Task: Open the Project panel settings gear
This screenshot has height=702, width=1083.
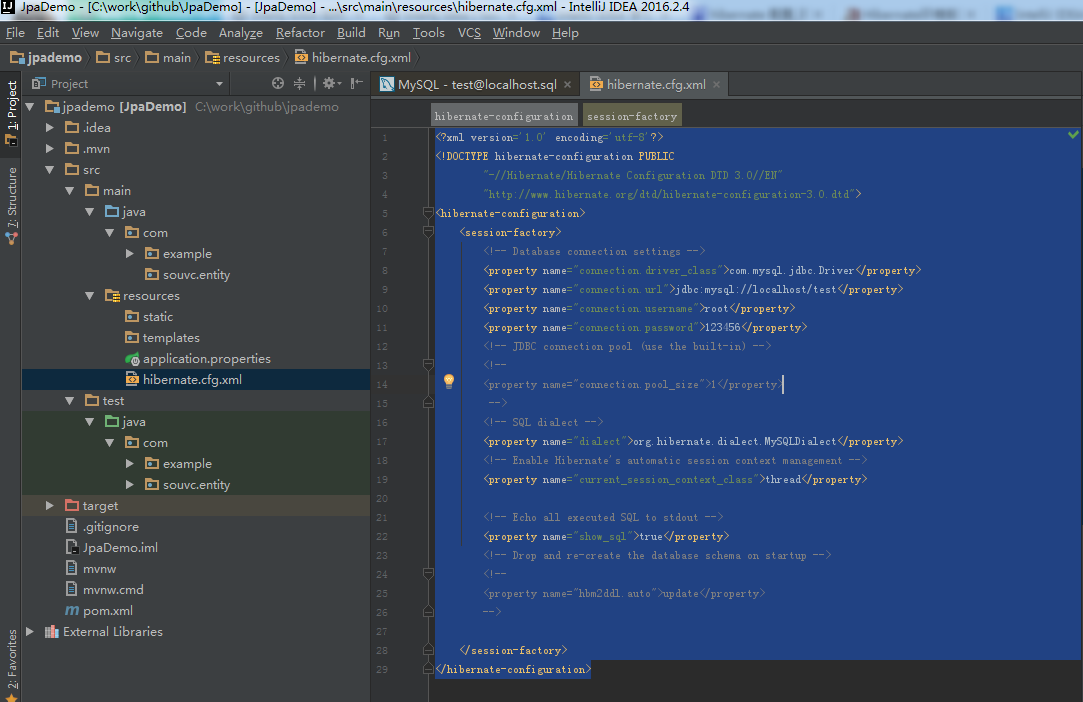Action: pyautogui.click(x=328, y=84)
